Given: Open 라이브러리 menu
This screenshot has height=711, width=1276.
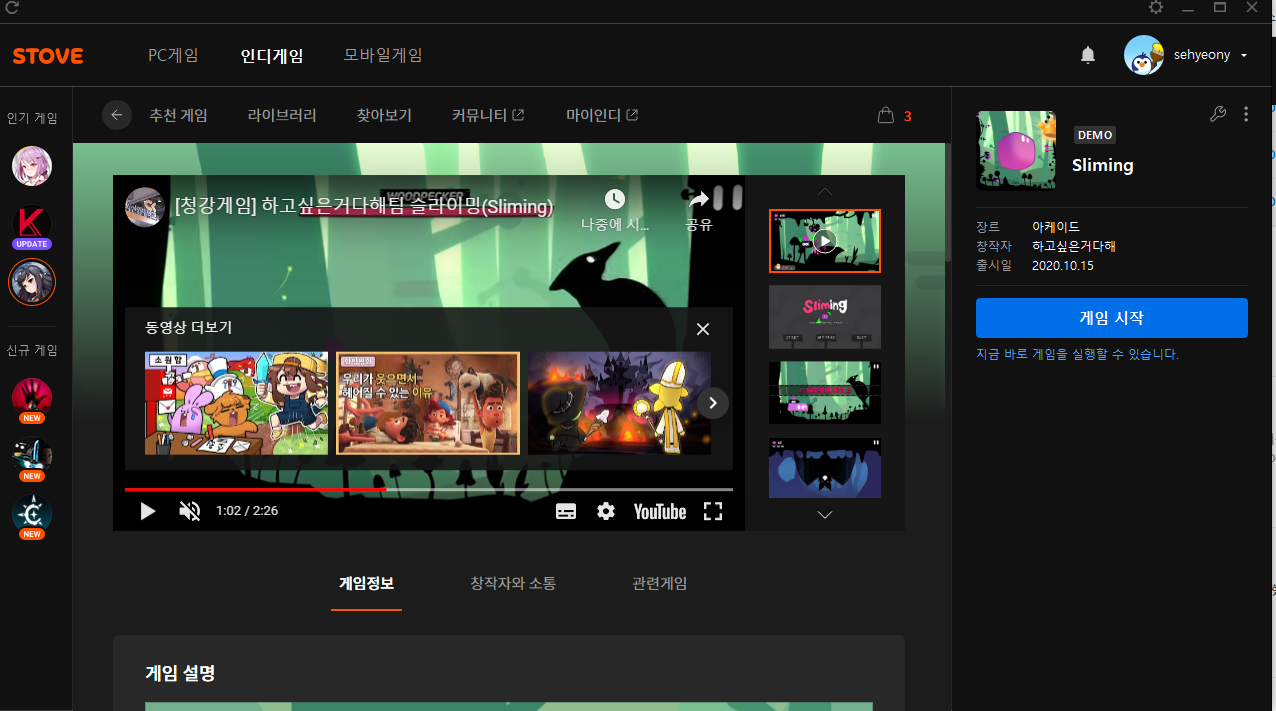Looking at the screenshot, I should (x=282, y=115).
